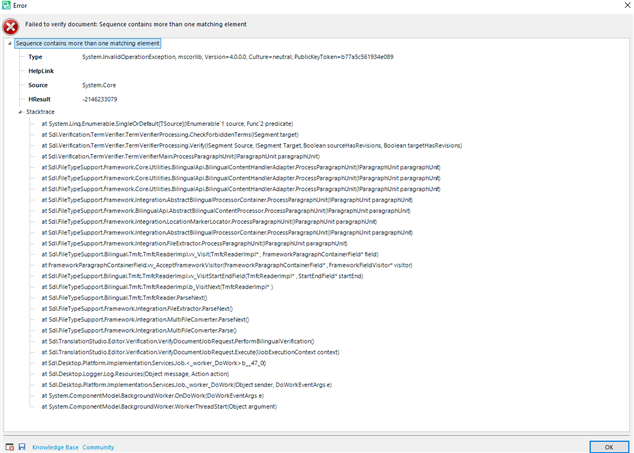Click the OK button
634x453 pixels.
point(609,447)
